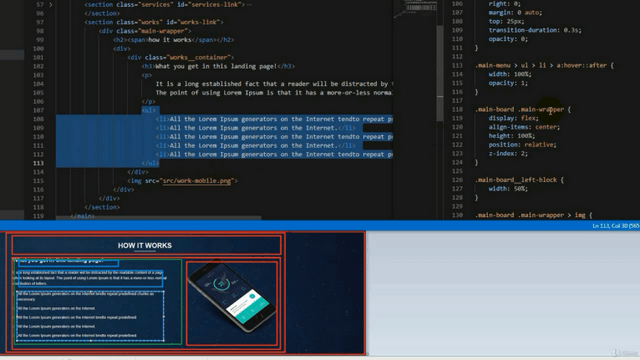The height and width of the screenshot is (360, 640).
Task: Click 'position: relative;' CSS line
Action: tap(522, 145)
